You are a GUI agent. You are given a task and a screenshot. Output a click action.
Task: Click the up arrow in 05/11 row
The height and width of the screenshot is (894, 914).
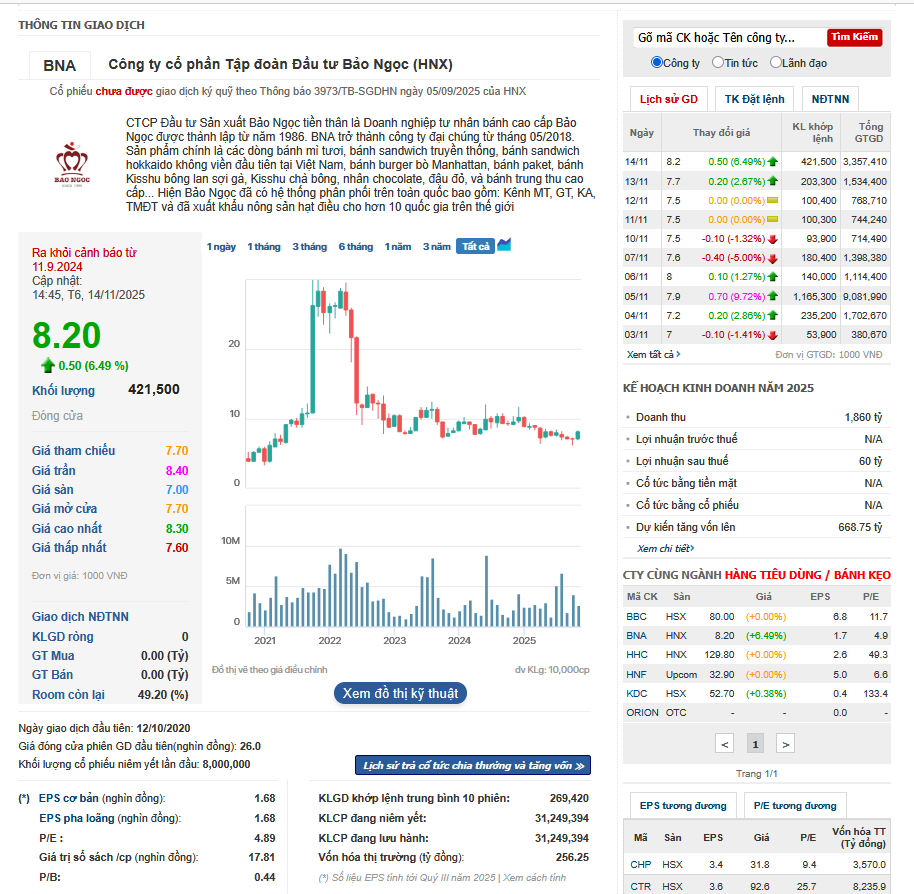pyautogui.click(x=772, y=296)
